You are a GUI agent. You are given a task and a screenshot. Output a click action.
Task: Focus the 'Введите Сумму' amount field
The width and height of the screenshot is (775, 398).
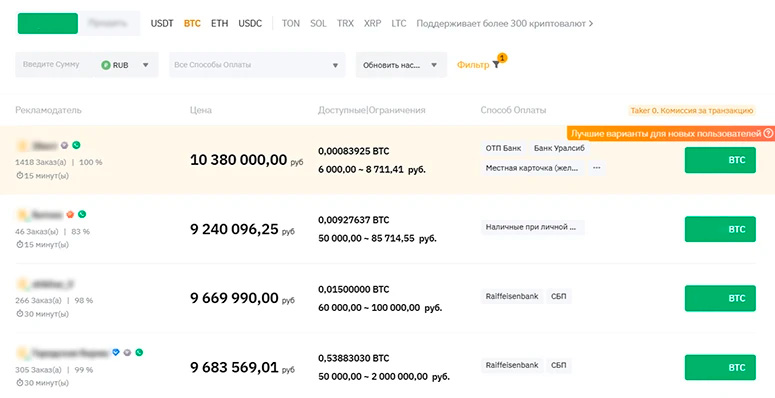[x=53, y=65]
